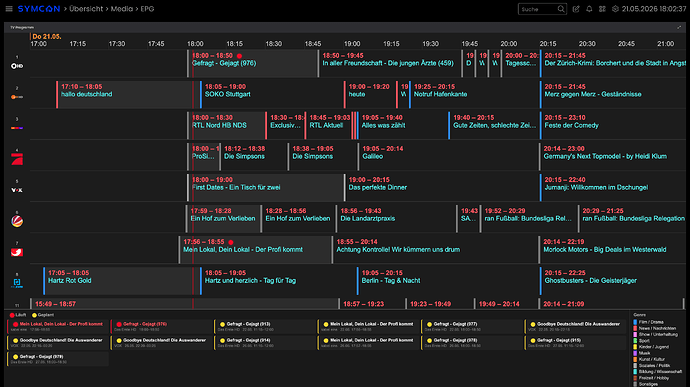This screenshot has width=690, height=387.
Task: Select the Sat.1 channel logo
Action: (17, 221)
